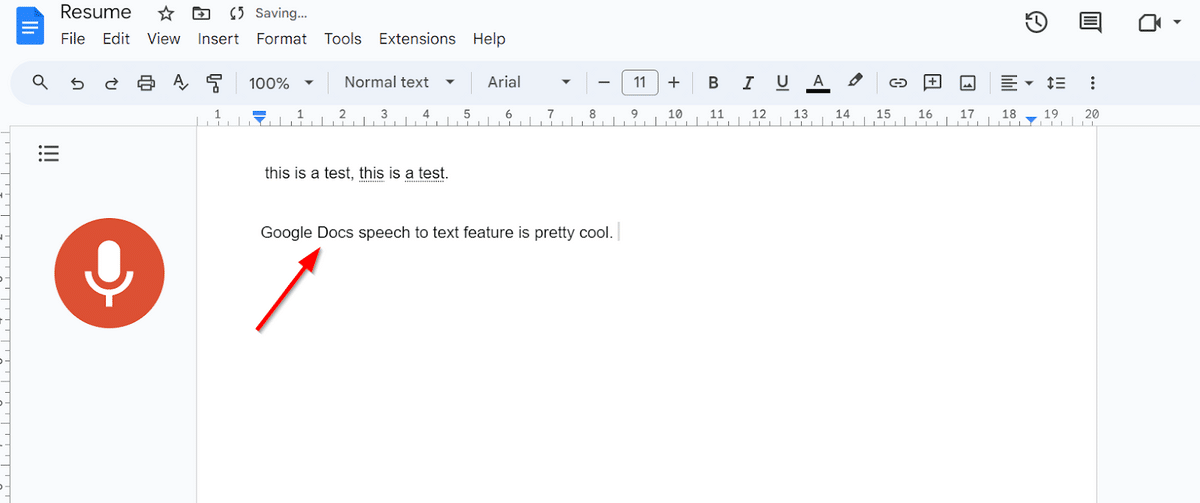The image size is (1200, 503).
Task: Open the insert link tool
Action: [x=898, y=83]
